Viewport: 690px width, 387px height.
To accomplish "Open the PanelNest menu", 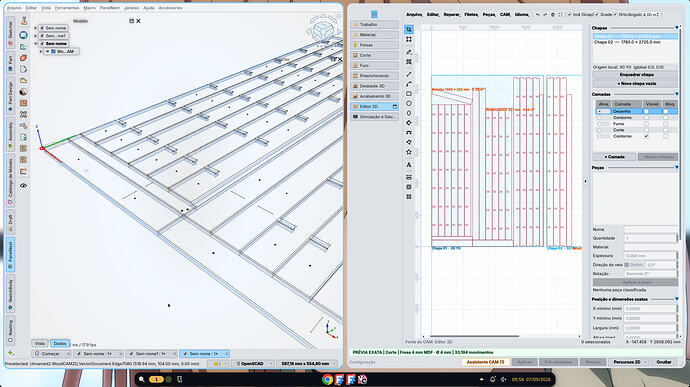I will pos(109,8).
